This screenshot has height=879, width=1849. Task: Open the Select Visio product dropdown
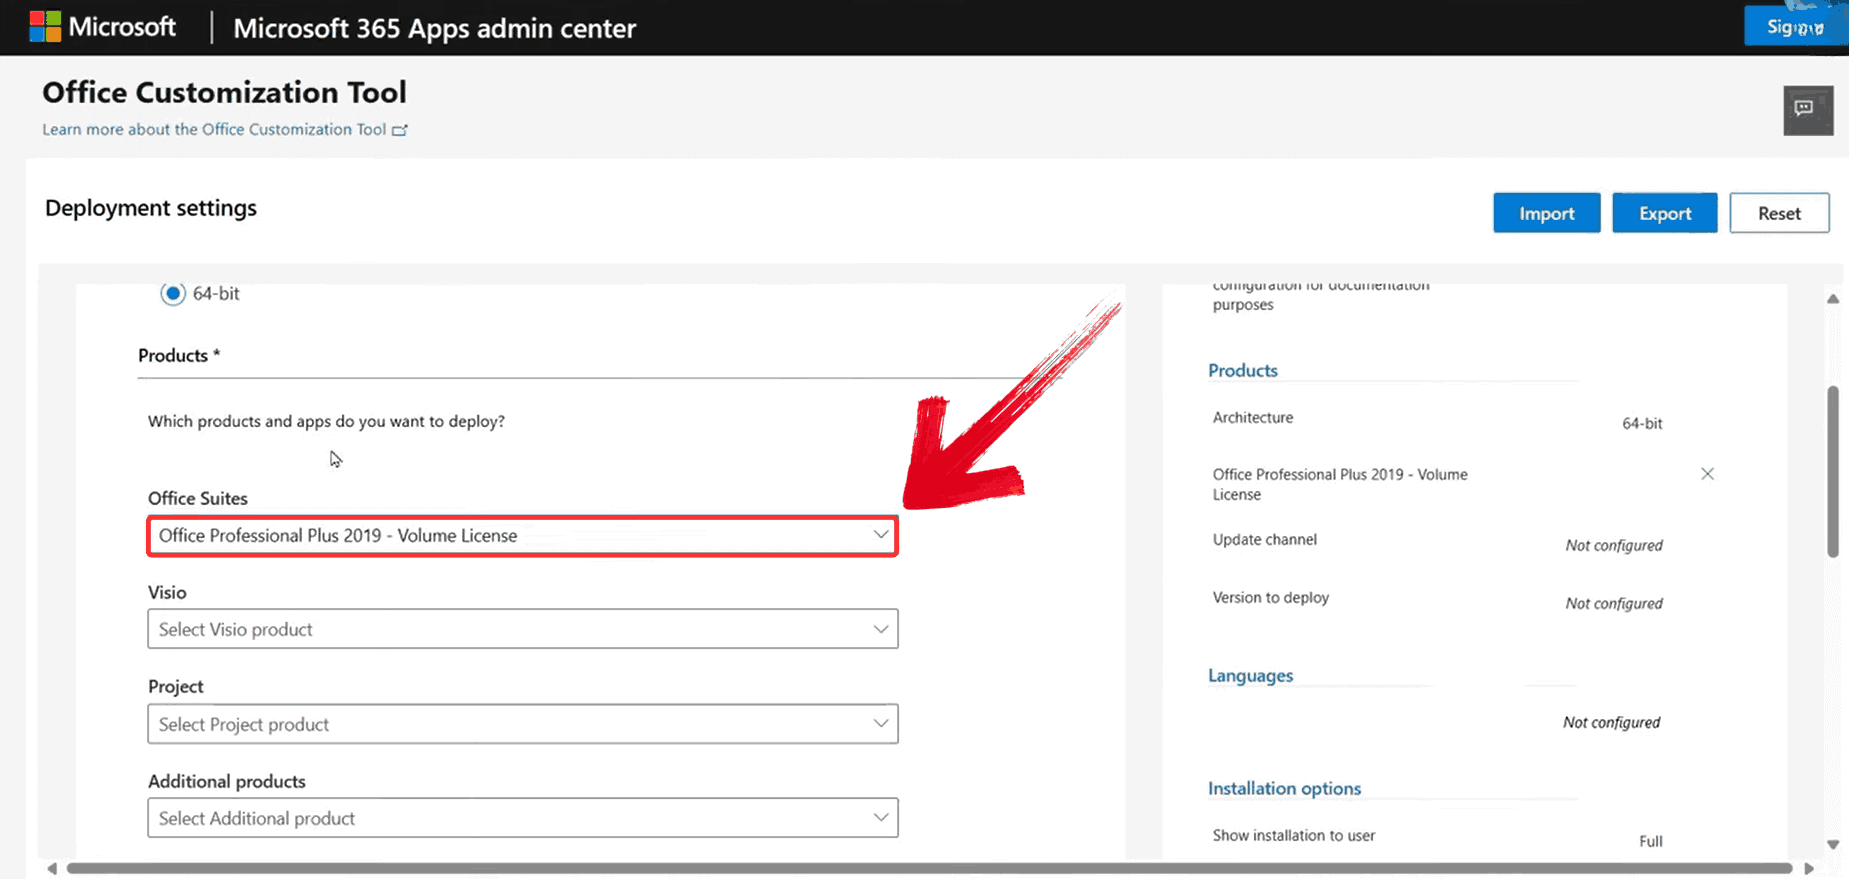522,629
